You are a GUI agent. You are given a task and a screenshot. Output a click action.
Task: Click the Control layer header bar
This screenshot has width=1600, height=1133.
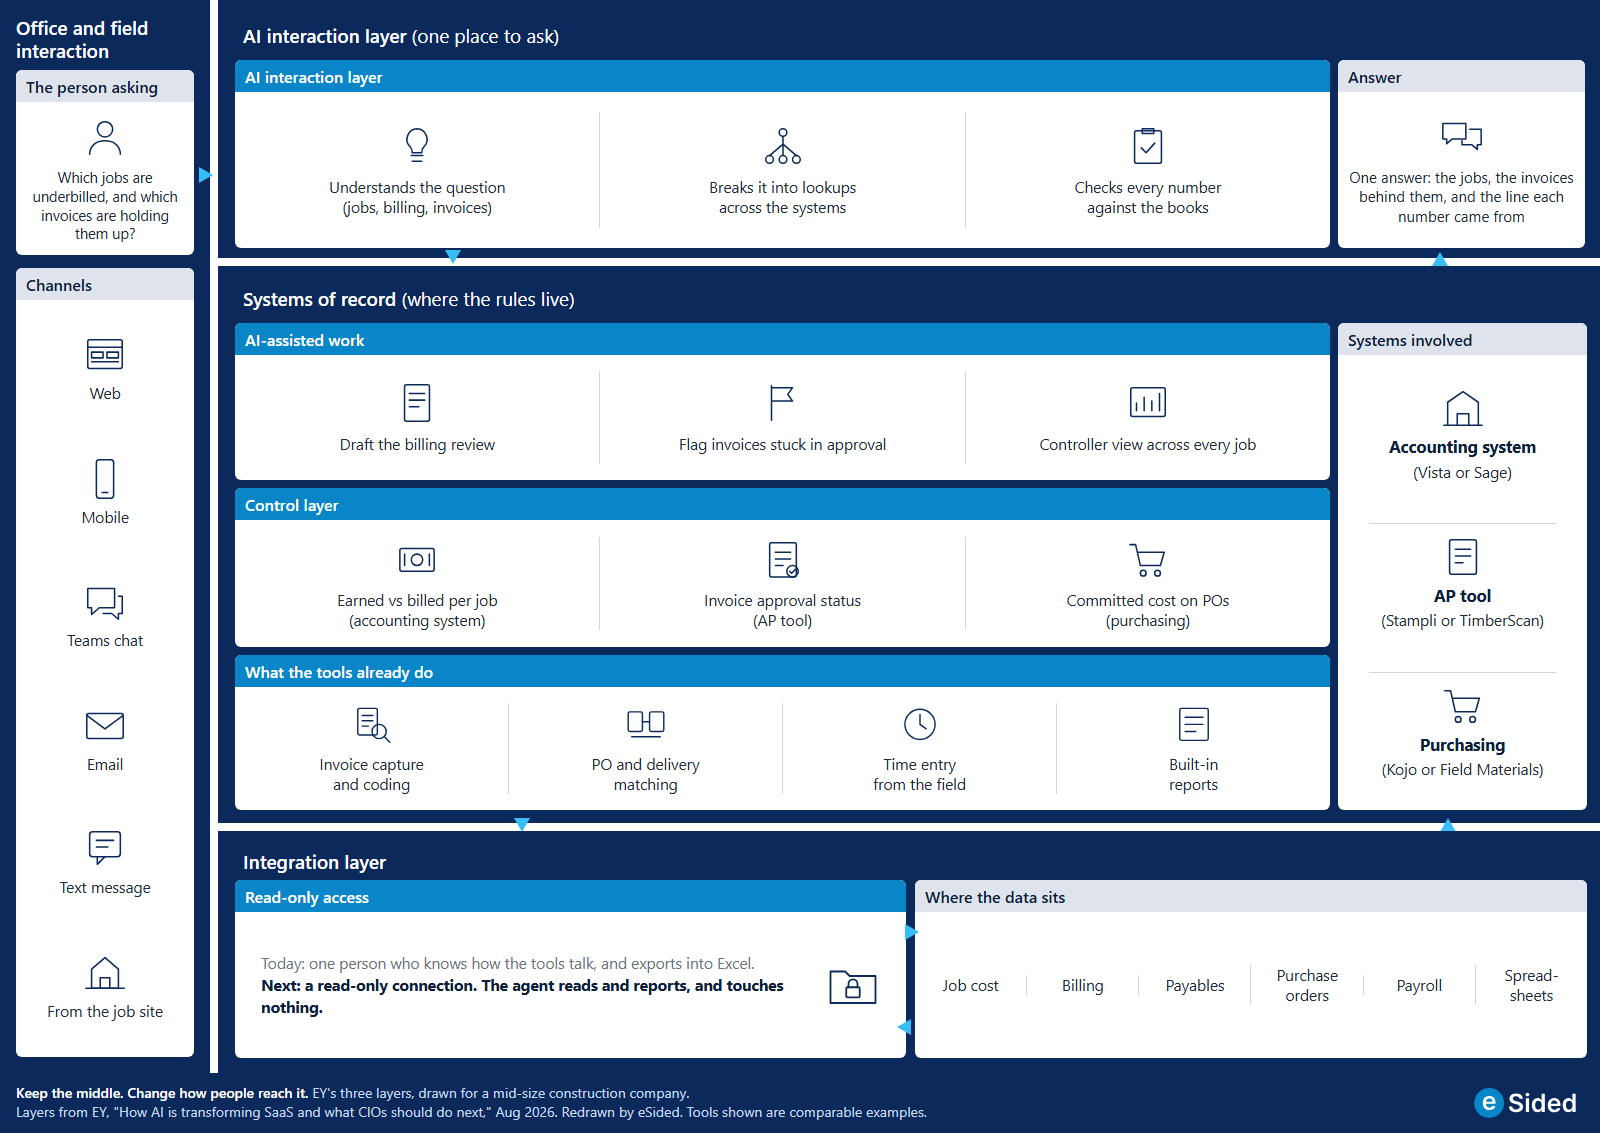click(782, 505)
